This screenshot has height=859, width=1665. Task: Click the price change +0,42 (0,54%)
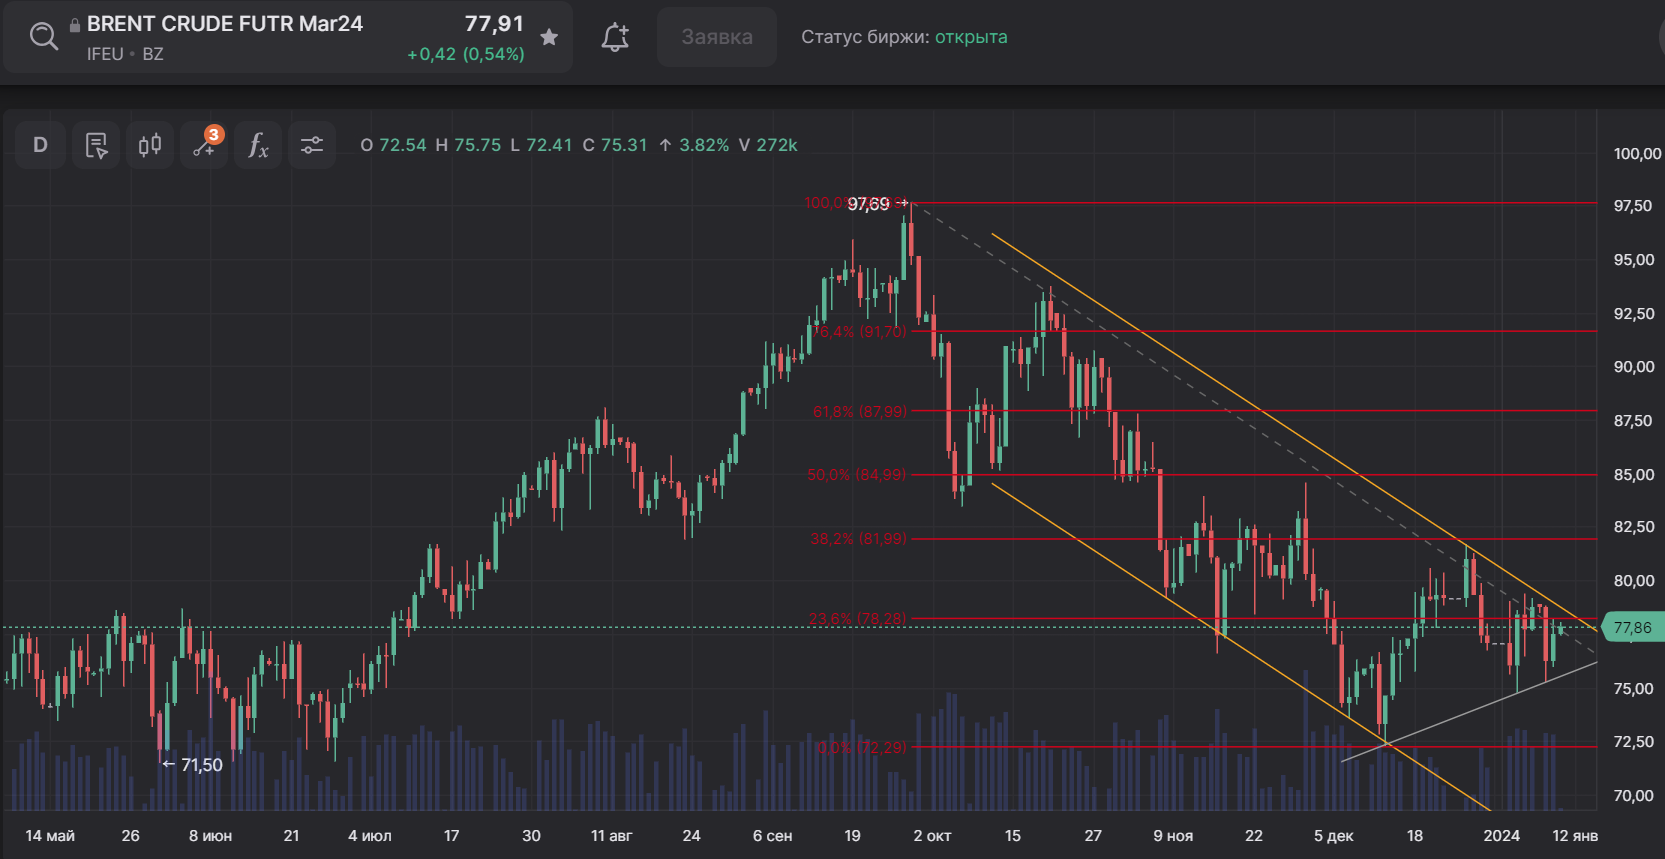pyautogui.click(x=466, y=54)
